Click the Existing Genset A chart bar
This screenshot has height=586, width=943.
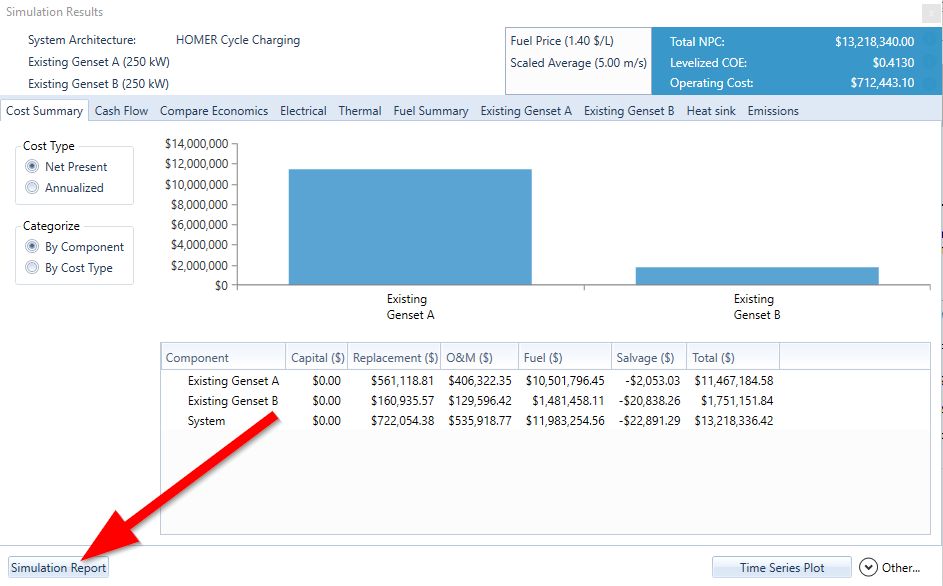coord(410,227)
